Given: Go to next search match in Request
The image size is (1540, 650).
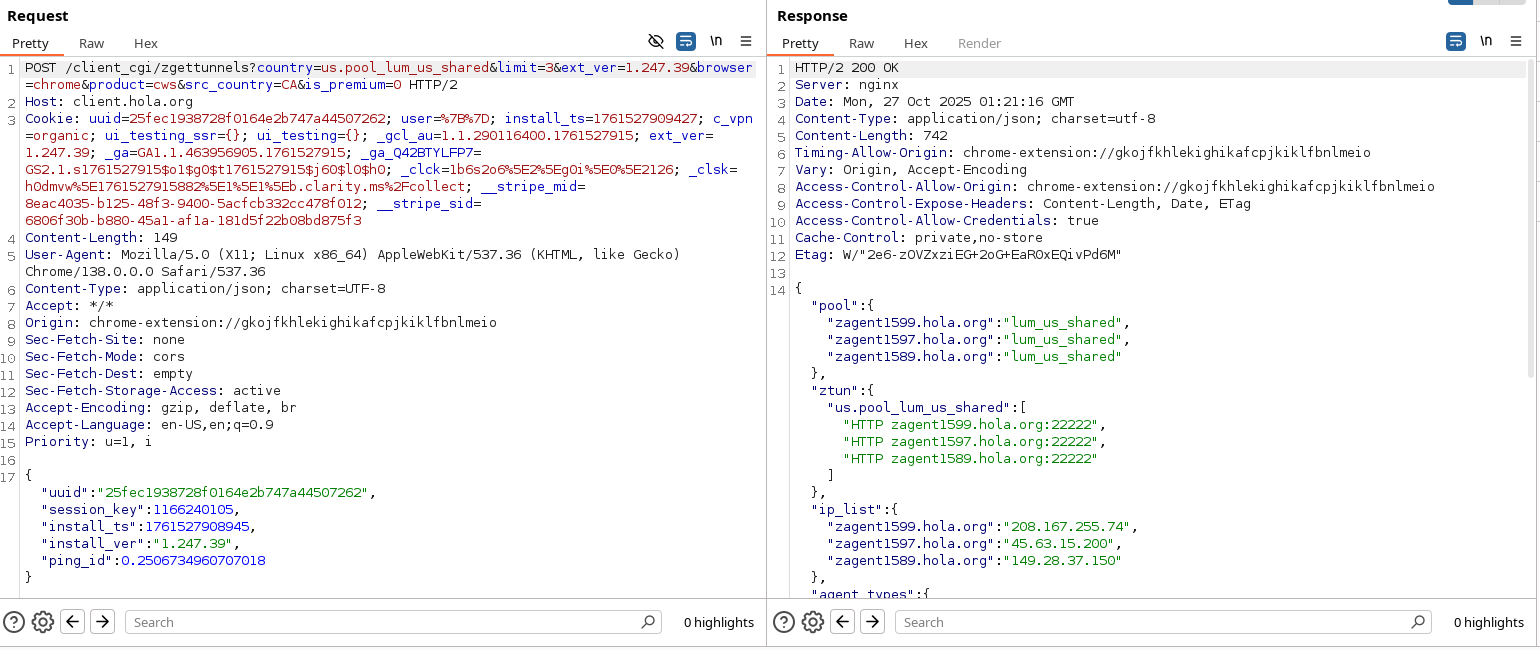Looking at the screenshot, I should tap(102, 622).
